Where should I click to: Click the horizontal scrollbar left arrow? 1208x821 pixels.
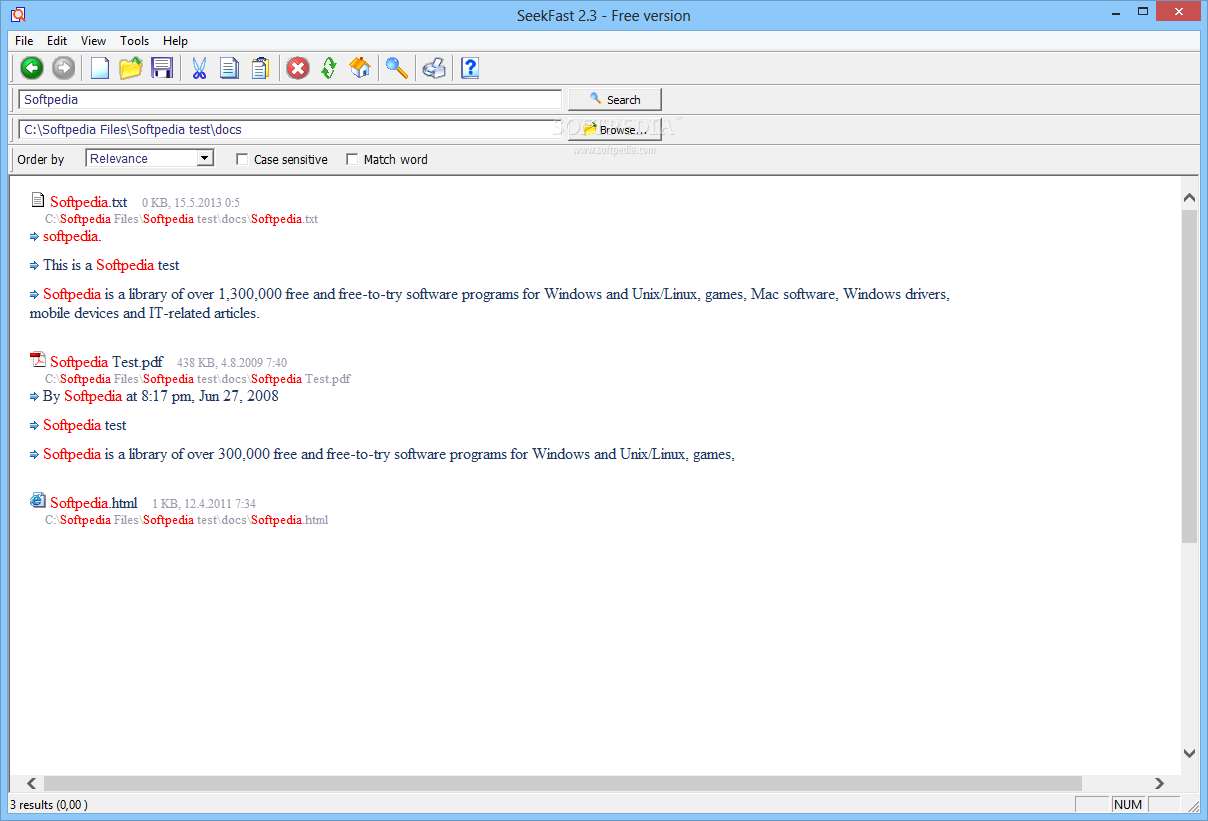[x=31, y=783]
